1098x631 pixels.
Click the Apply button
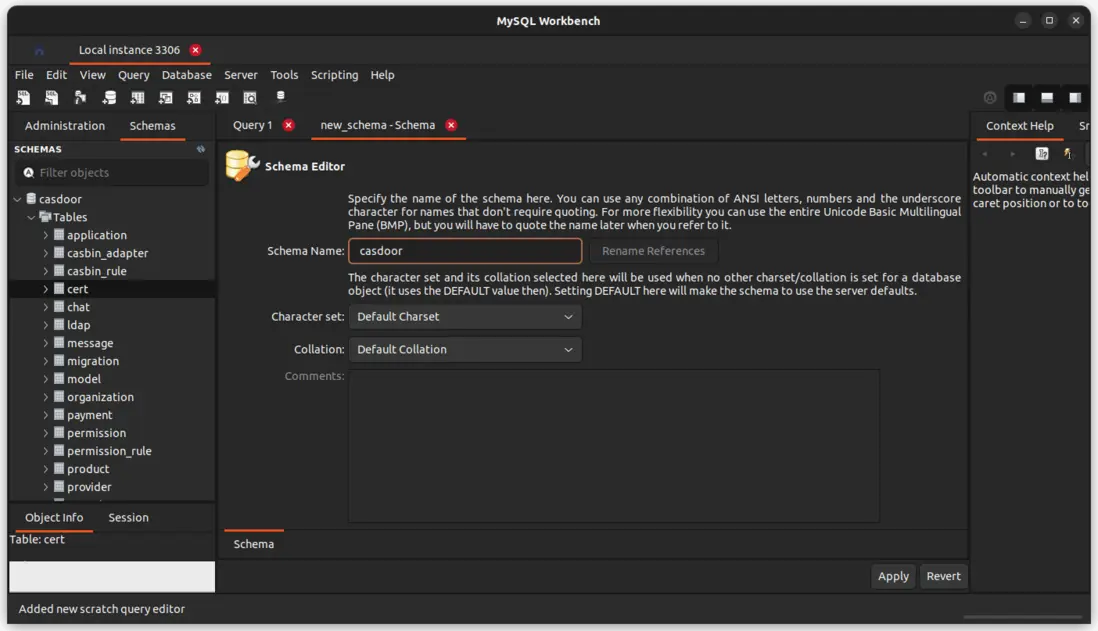click(x=892, y=576)
